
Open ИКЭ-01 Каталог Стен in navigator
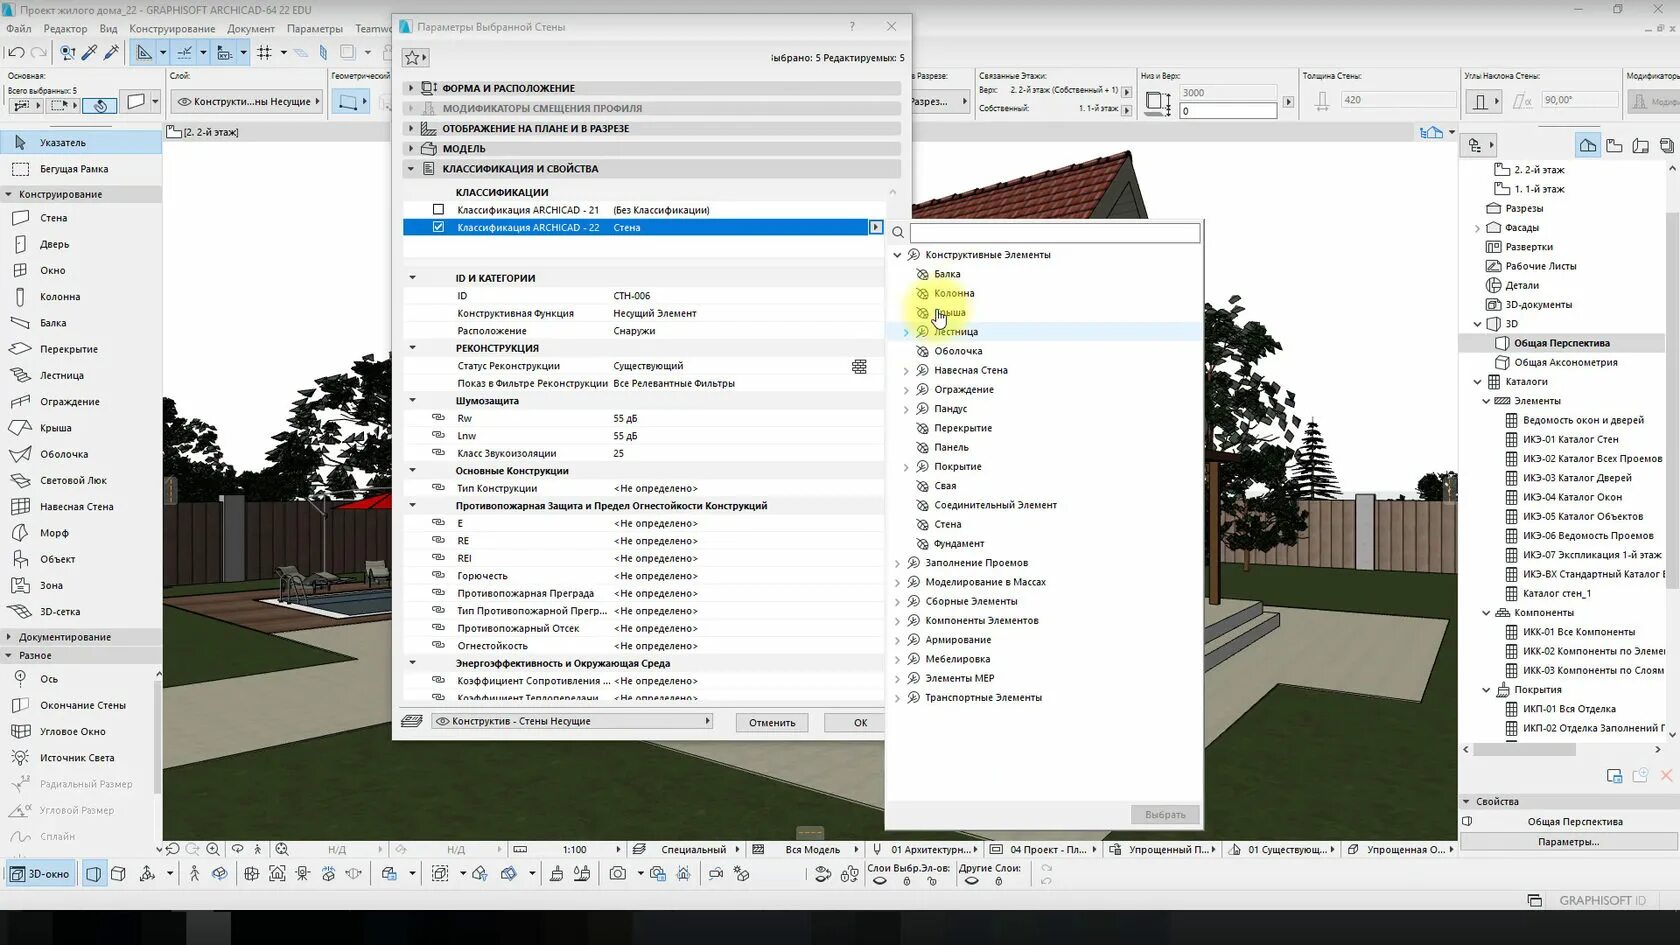pos(1570,439)
